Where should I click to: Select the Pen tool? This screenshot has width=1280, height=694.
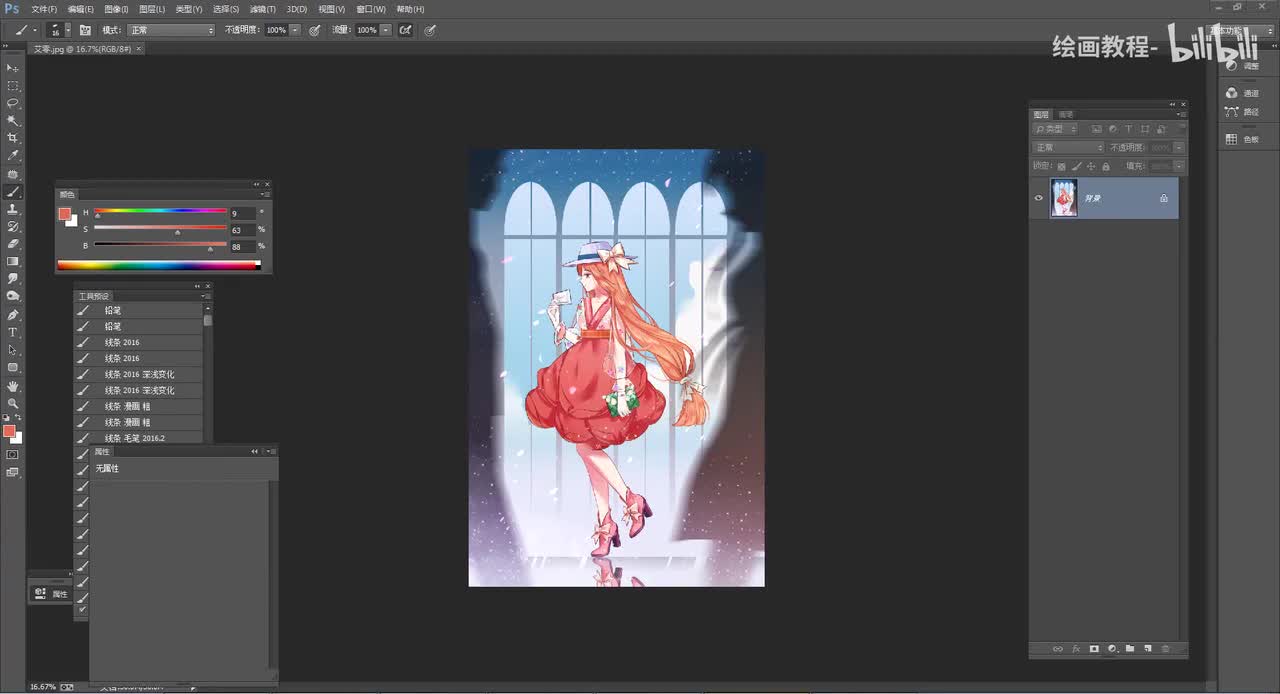point(13,314)
